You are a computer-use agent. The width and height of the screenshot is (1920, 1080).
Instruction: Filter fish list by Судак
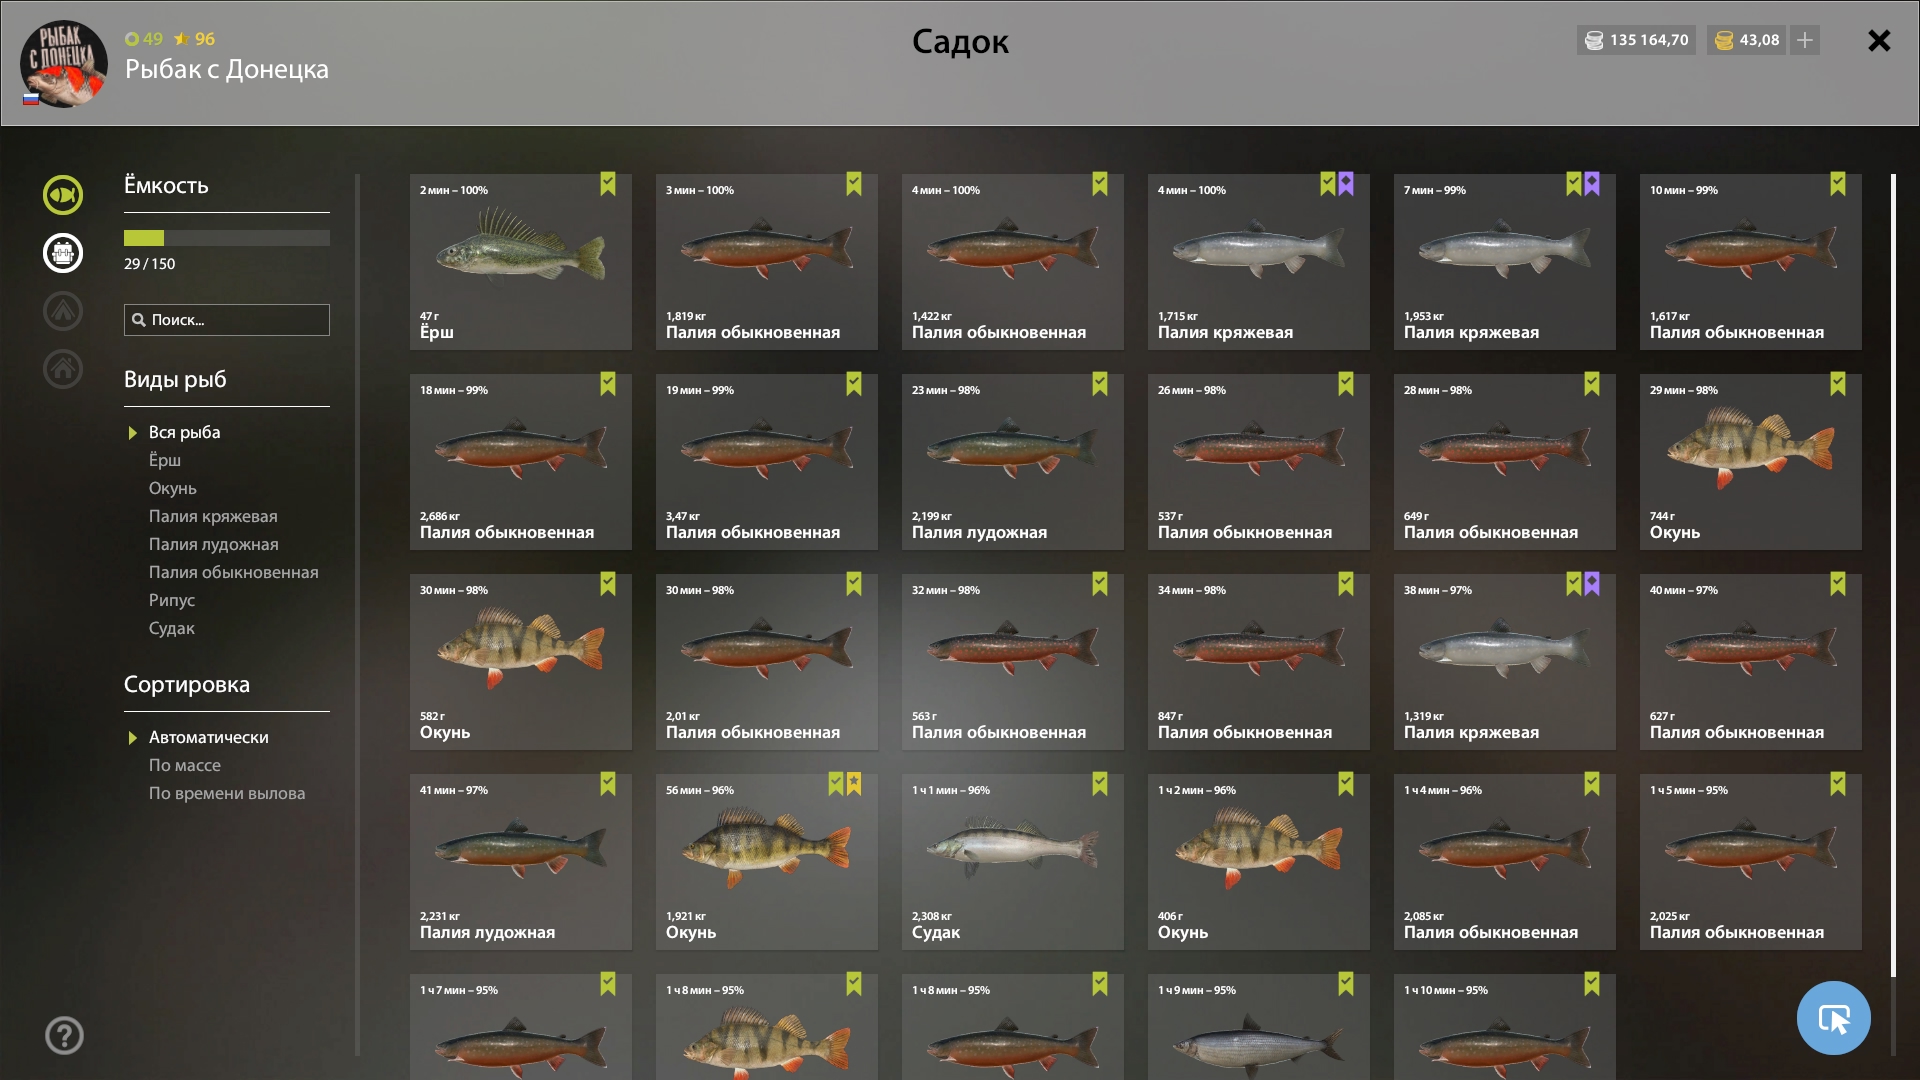click(172, 628)
